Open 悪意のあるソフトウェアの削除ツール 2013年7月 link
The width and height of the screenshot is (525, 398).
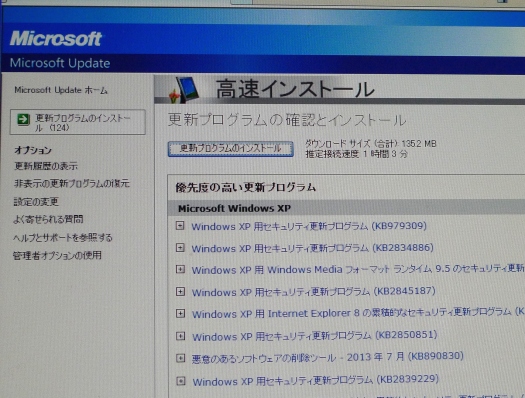(327, 357)
